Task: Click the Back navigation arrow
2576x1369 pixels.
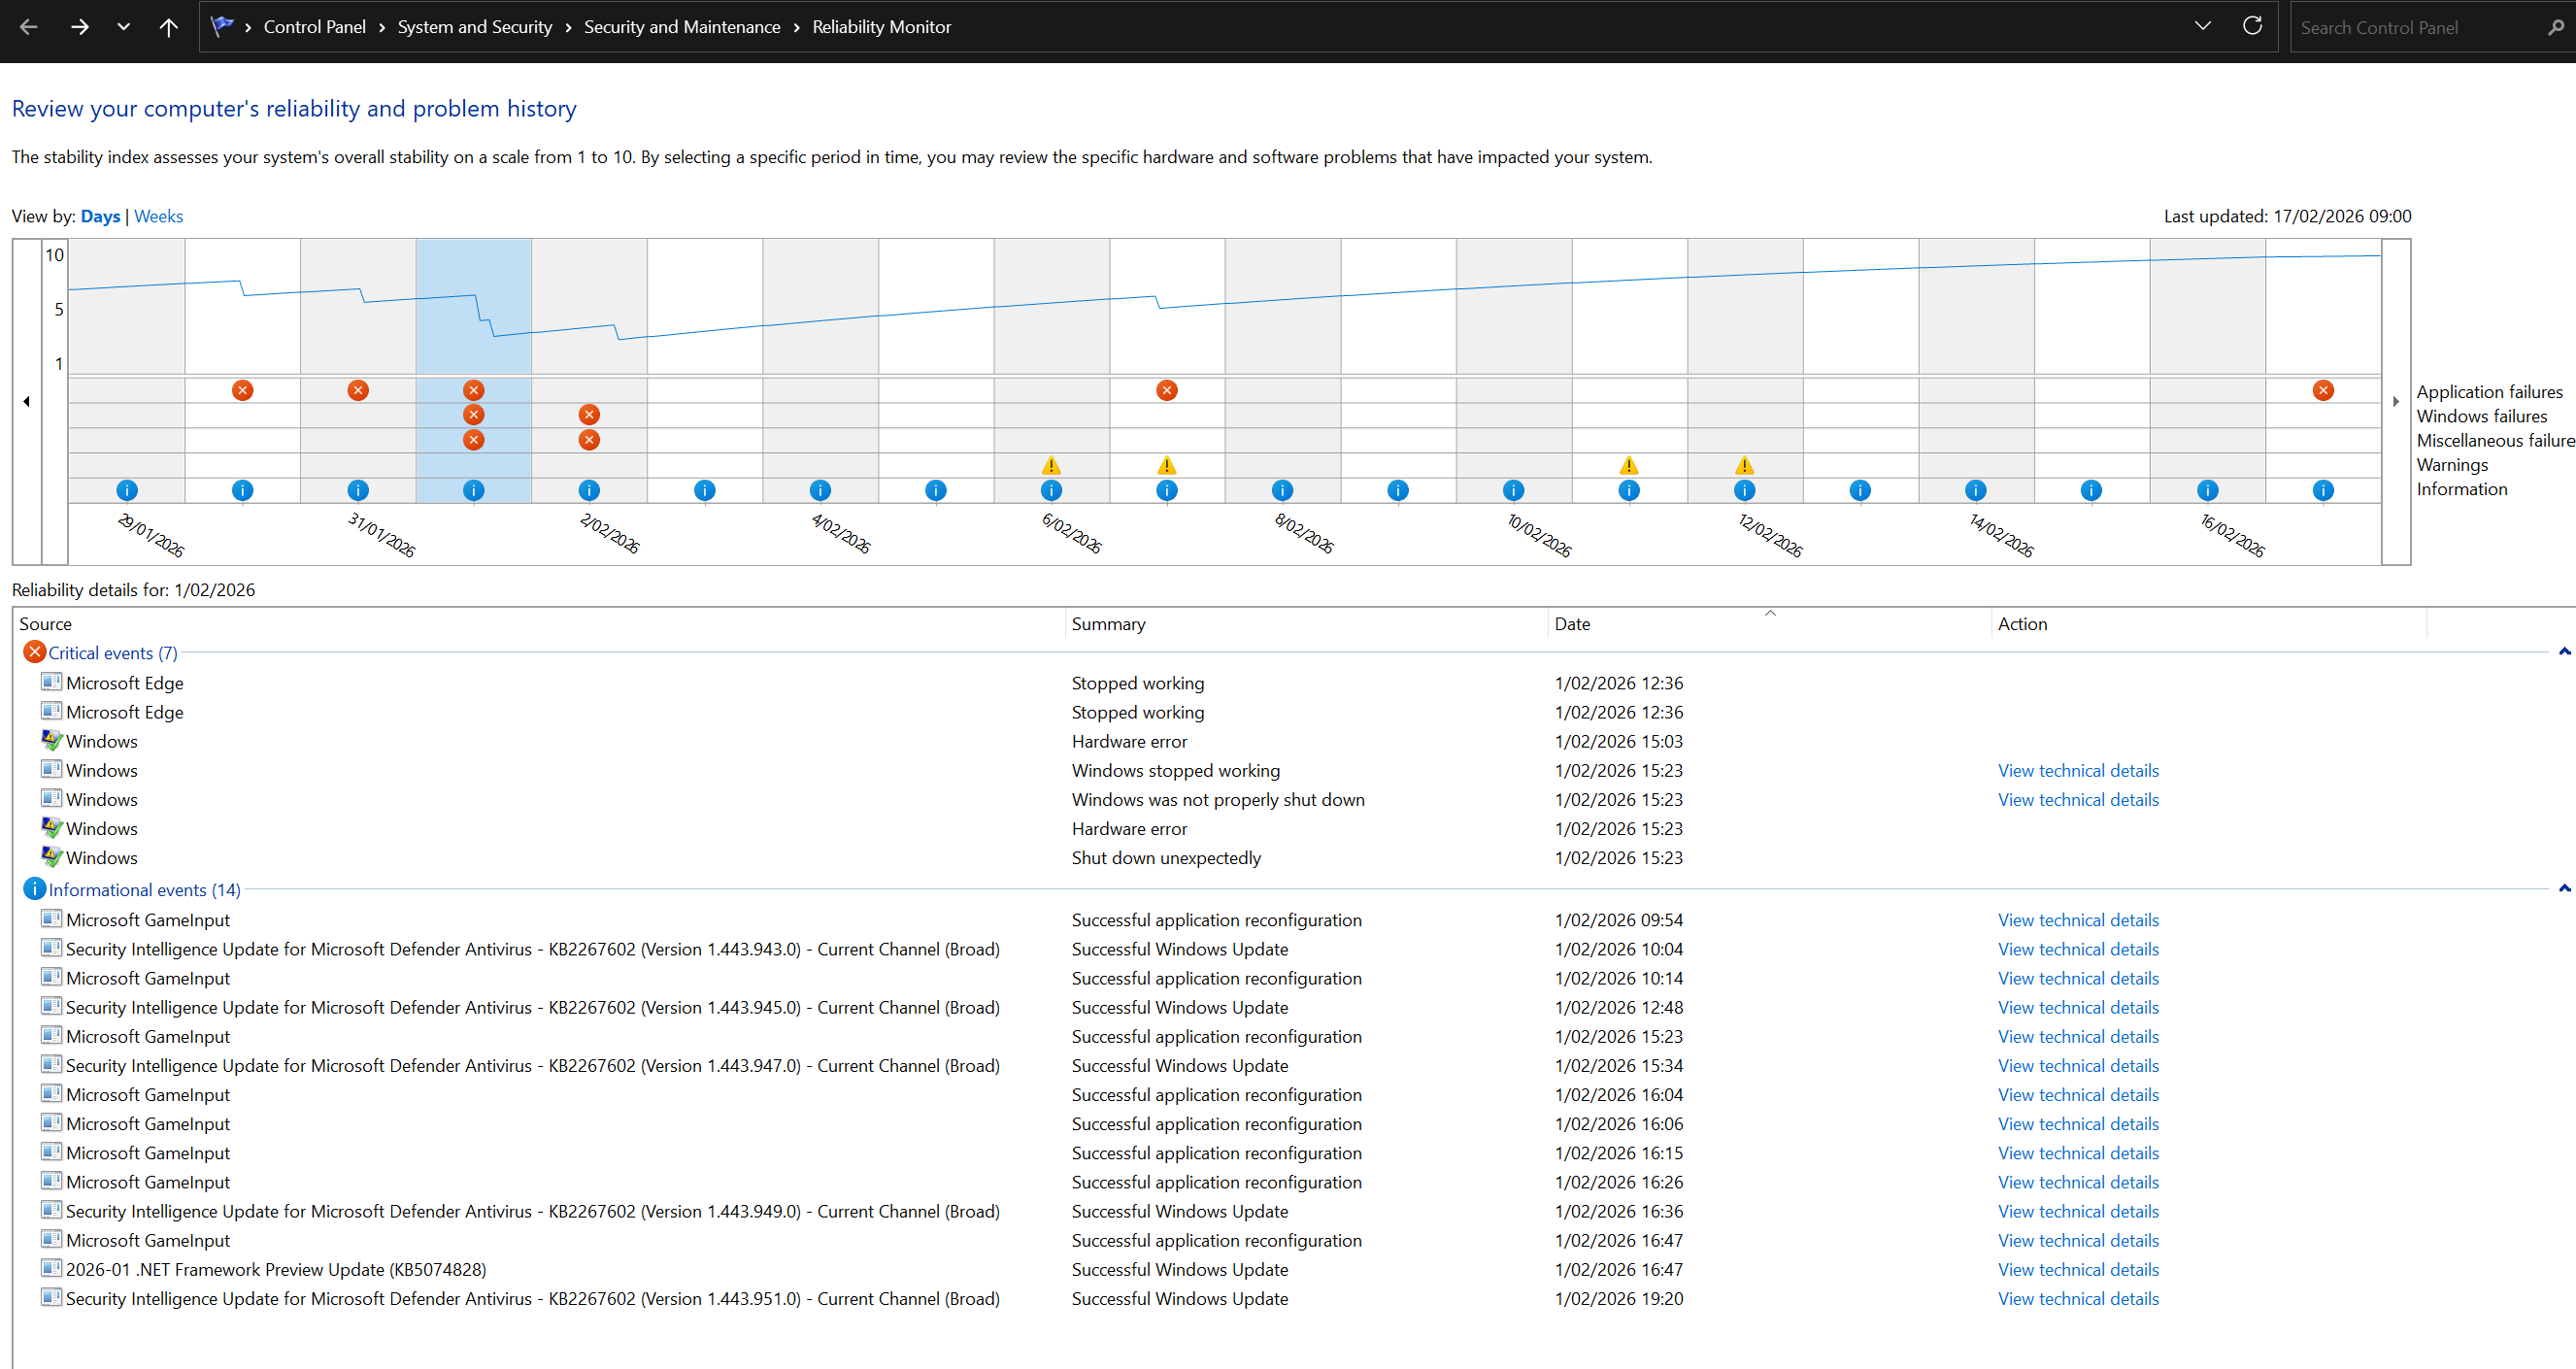Action: [29, 27]
